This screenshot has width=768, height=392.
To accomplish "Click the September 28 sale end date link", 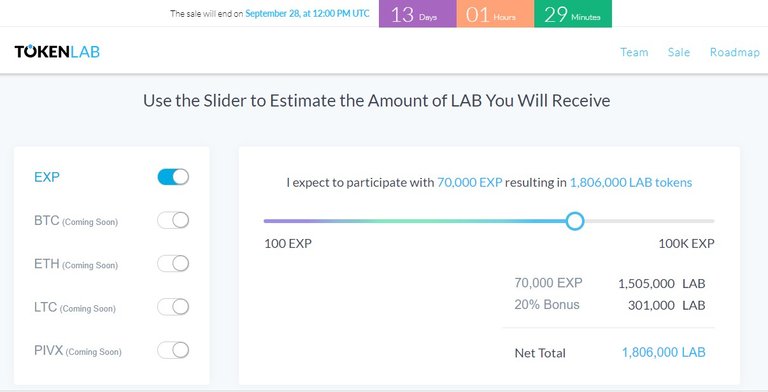I will 307,14.
